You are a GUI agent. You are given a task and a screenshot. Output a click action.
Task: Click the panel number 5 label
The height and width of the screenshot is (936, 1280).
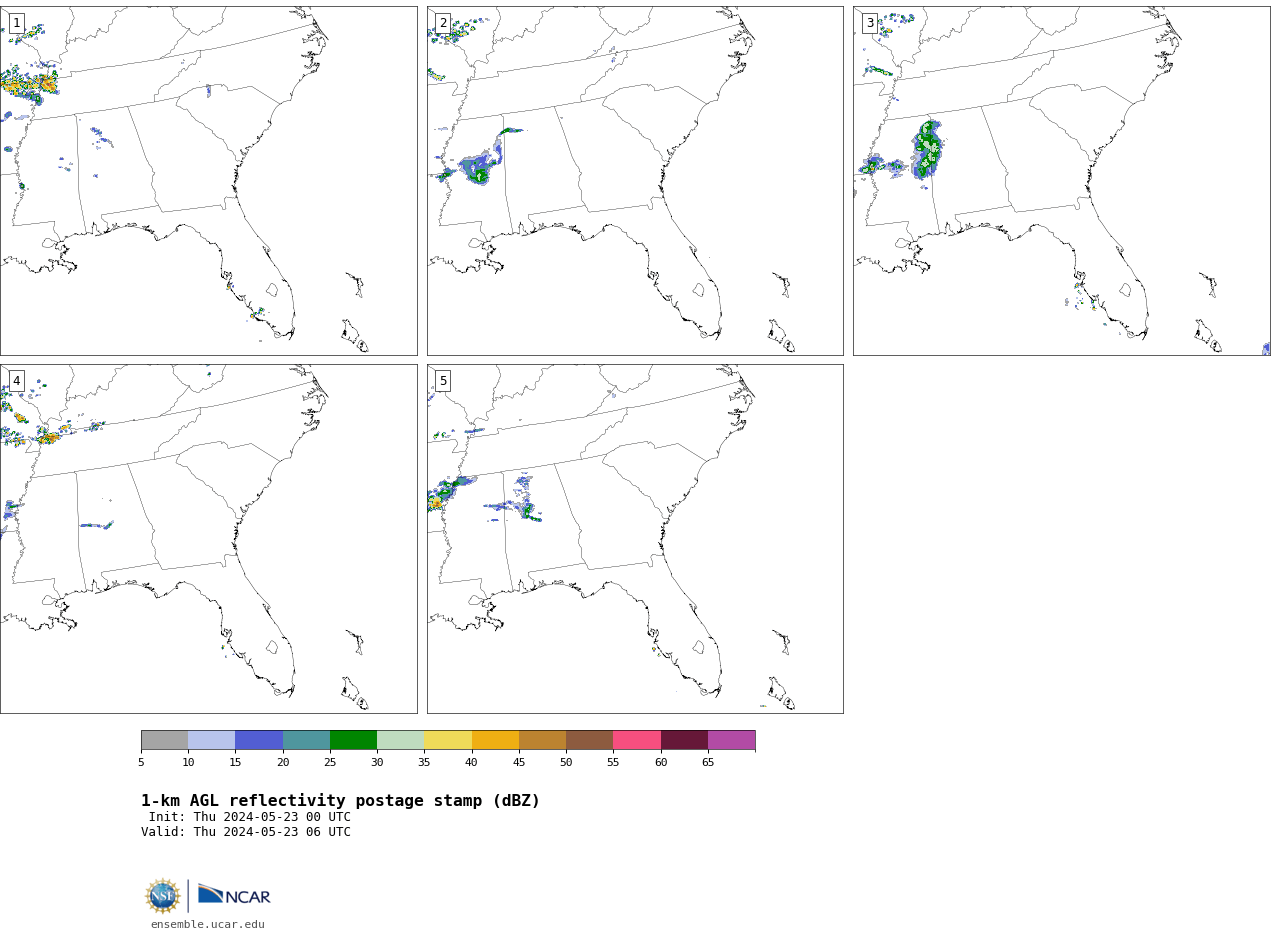(443, 381)
